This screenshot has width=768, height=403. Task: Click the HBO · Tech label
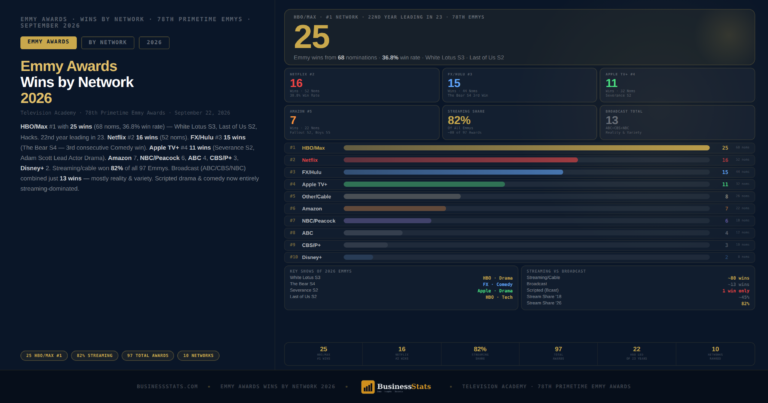(x=499, y=297)
